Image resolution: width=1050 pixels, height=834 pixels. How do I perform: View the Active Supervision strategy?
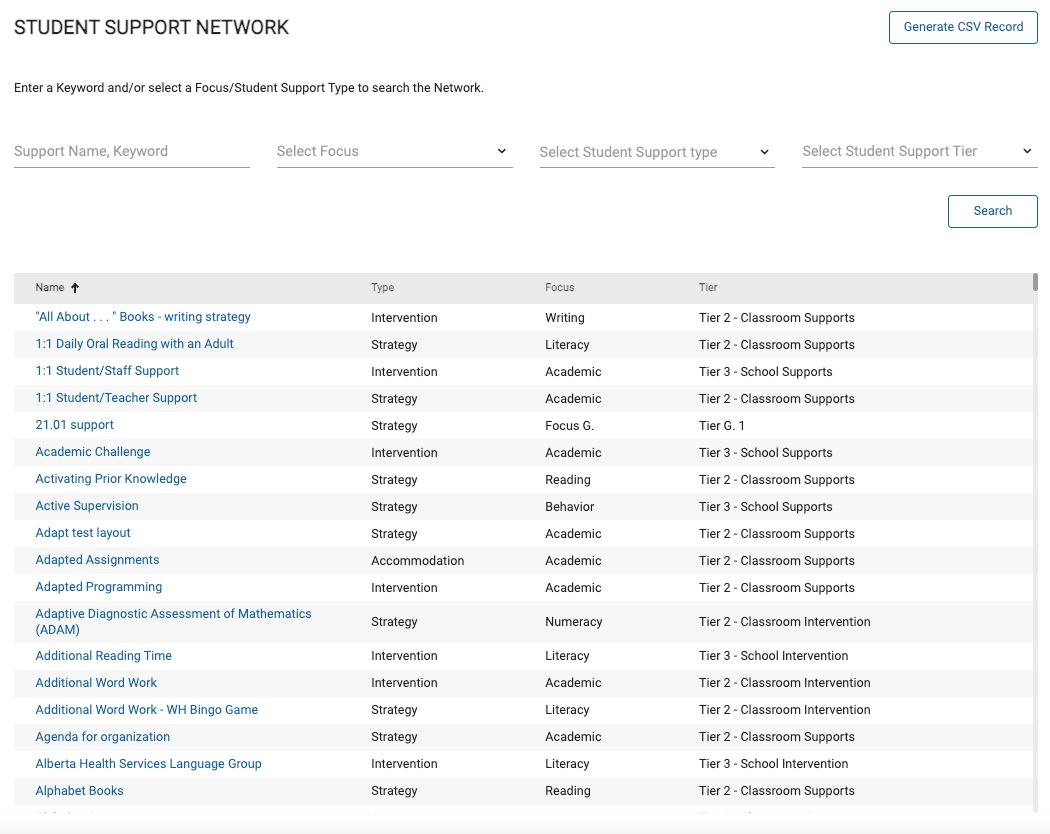click(86, 506)
